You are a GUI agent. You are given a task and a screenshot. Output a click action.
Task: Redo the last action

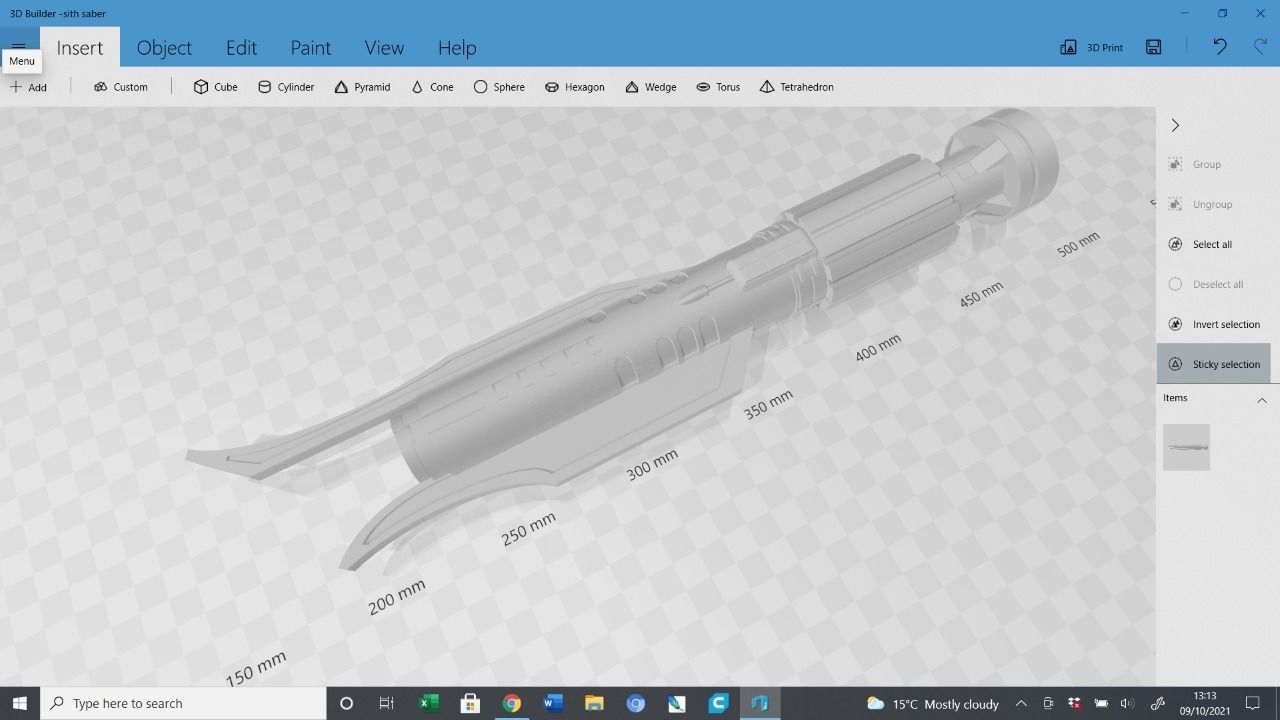tap(1260, 47)
